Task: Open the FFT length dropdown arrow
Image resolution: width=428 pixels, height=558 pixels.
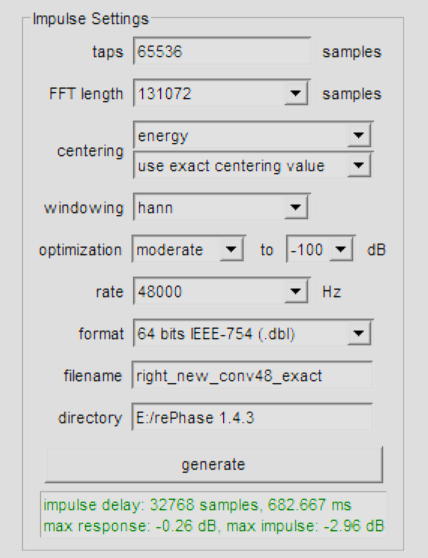Action: pyautogui.click(x=296, y=94)
